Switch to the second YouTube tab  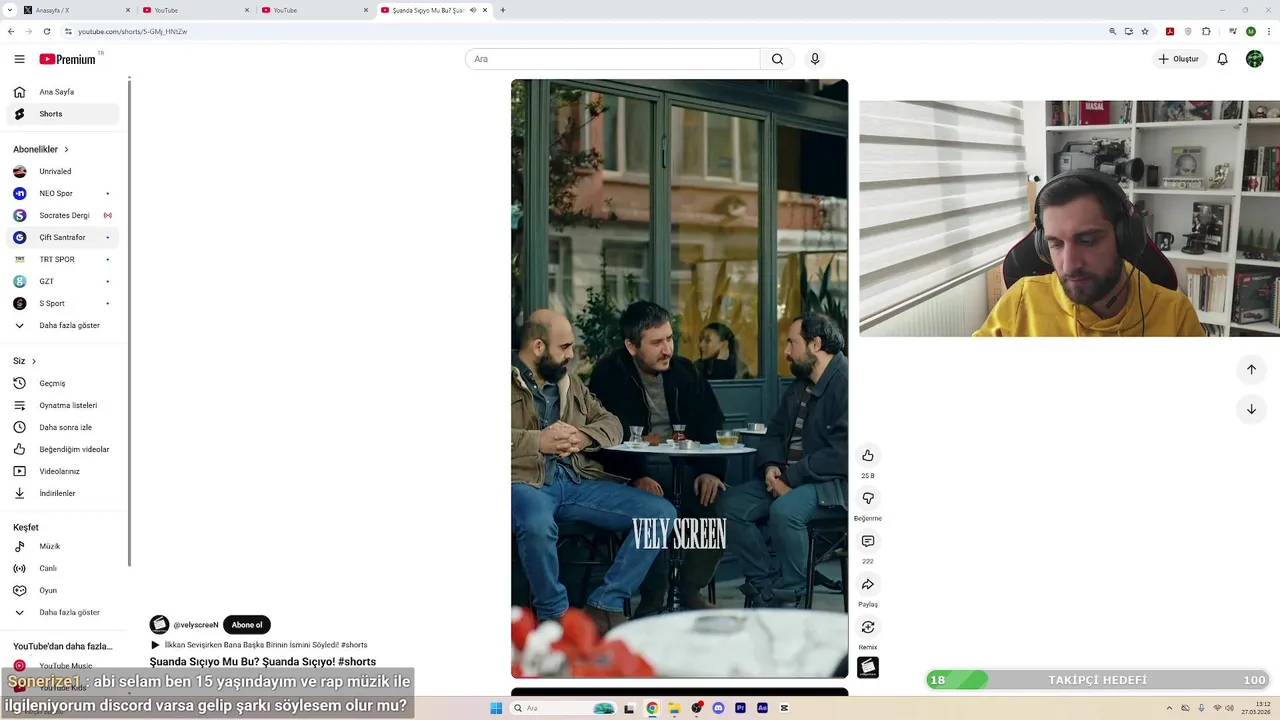point(315,10)
